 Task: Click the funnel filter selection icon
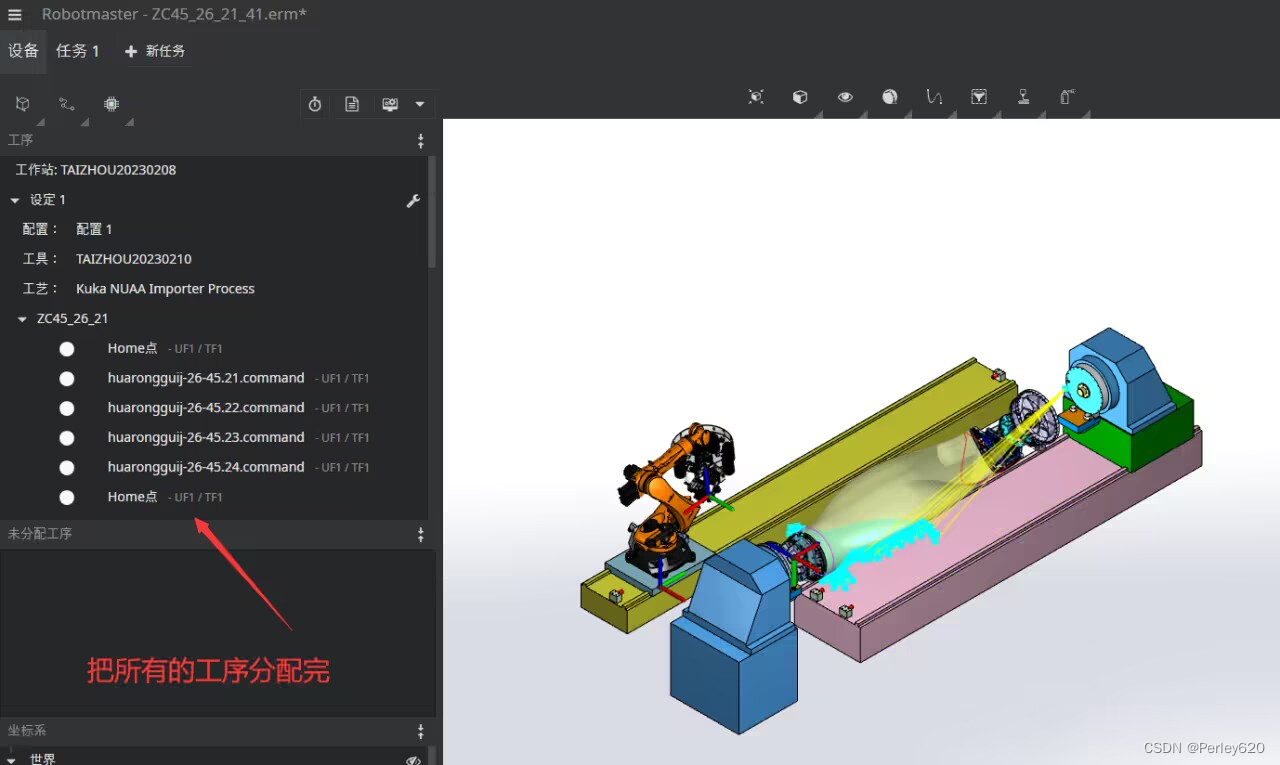(979, 97)
